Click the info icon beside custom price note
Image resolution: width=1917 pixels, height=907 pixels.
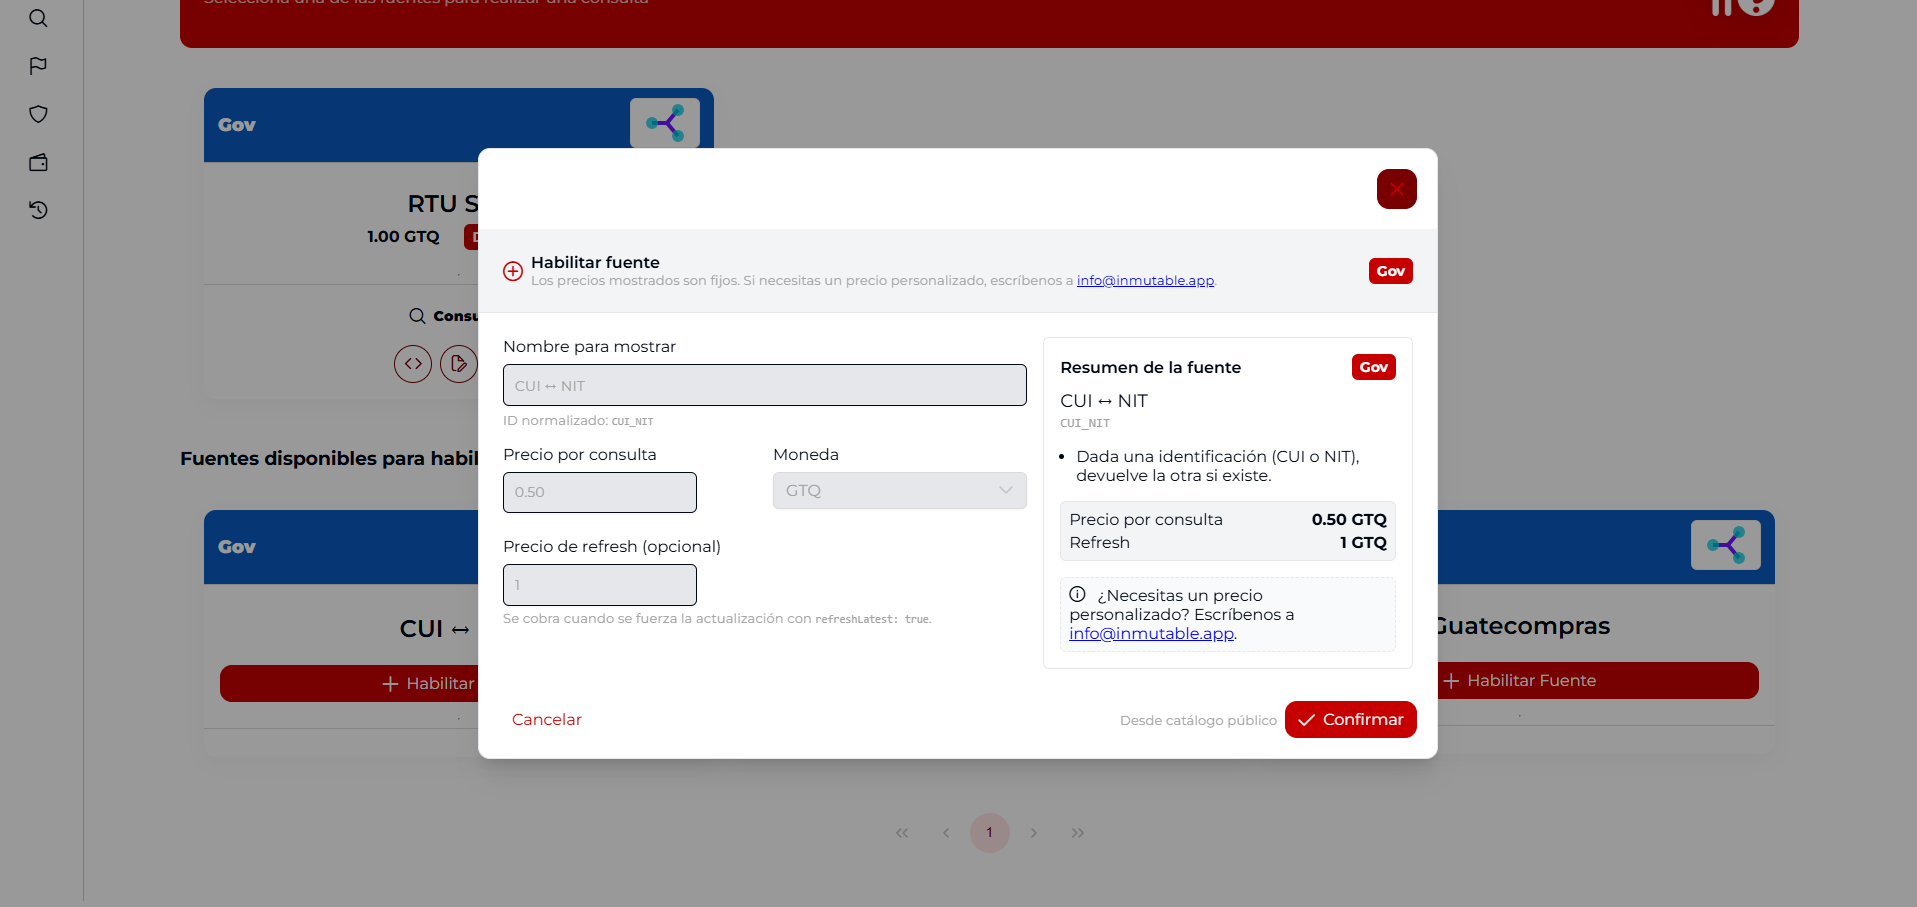[x=1077, y=594]
